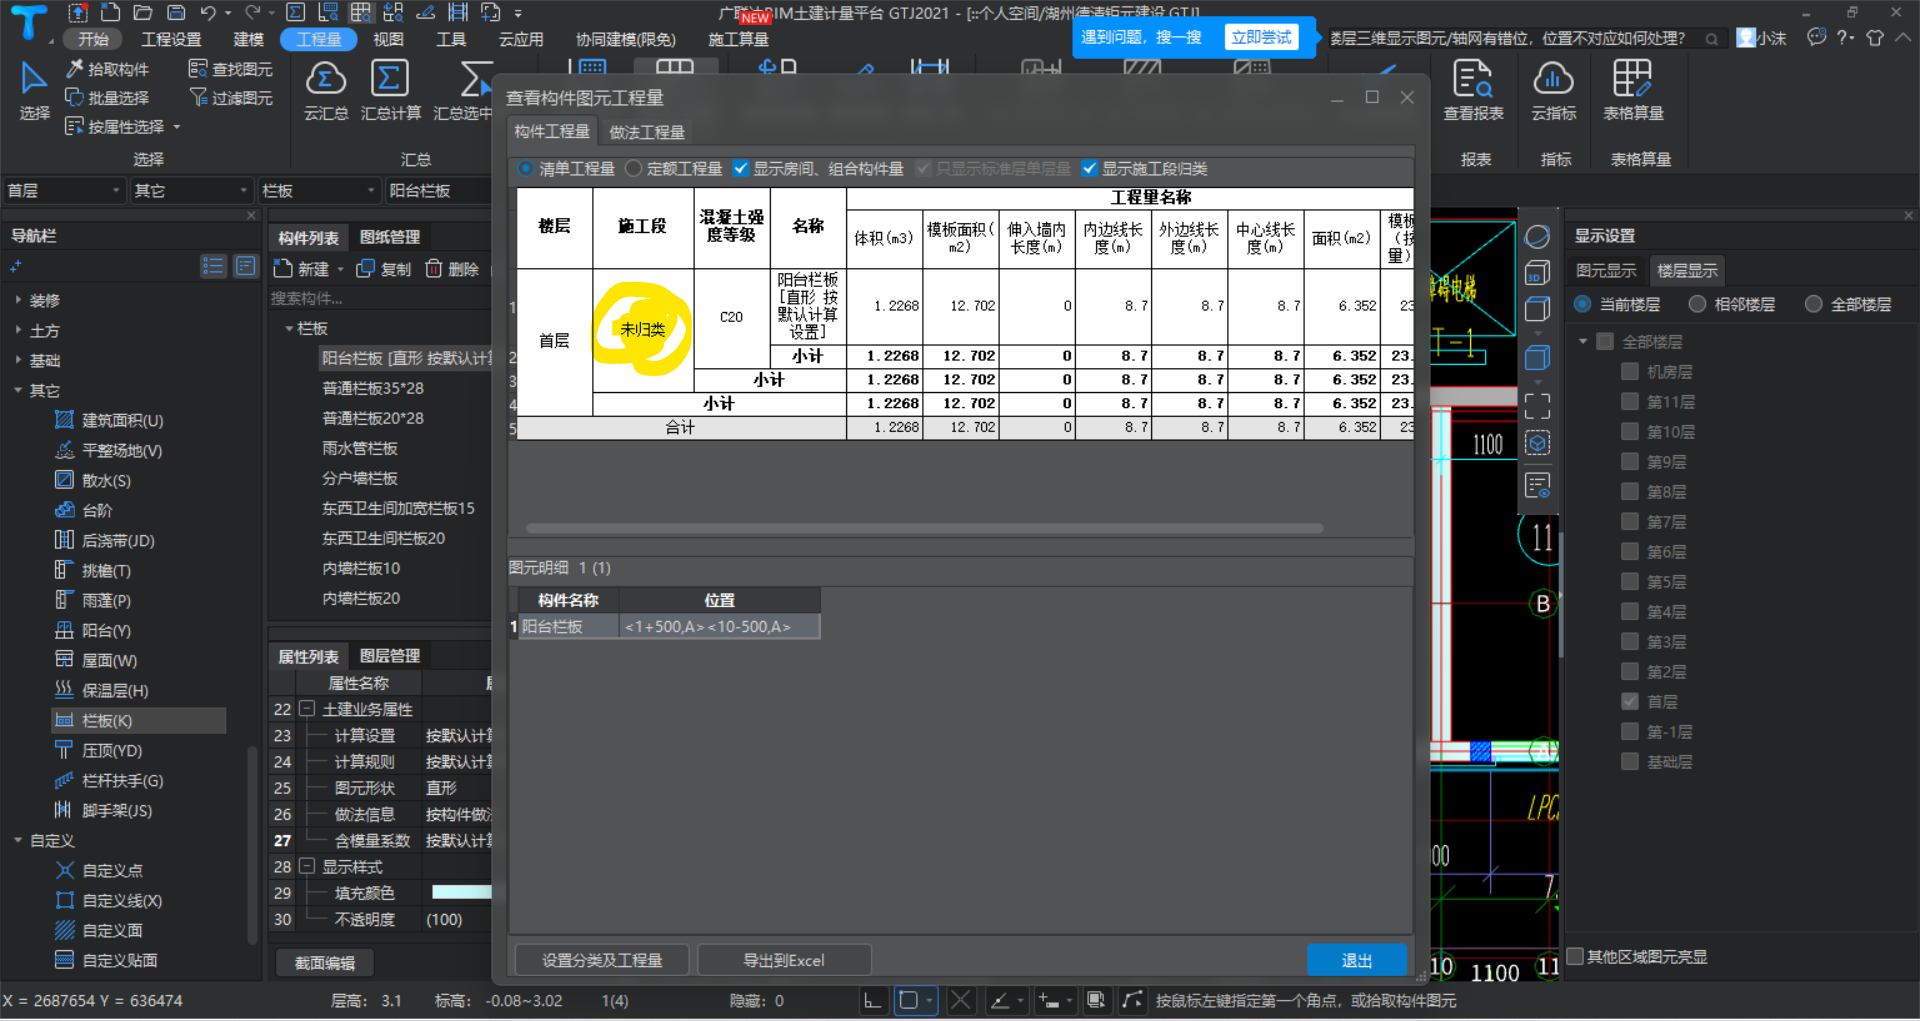The height and width of the screenshot is (1021, 1920).
Task: Click 拾取构件 pick component tool
Action: coord(107,69)
